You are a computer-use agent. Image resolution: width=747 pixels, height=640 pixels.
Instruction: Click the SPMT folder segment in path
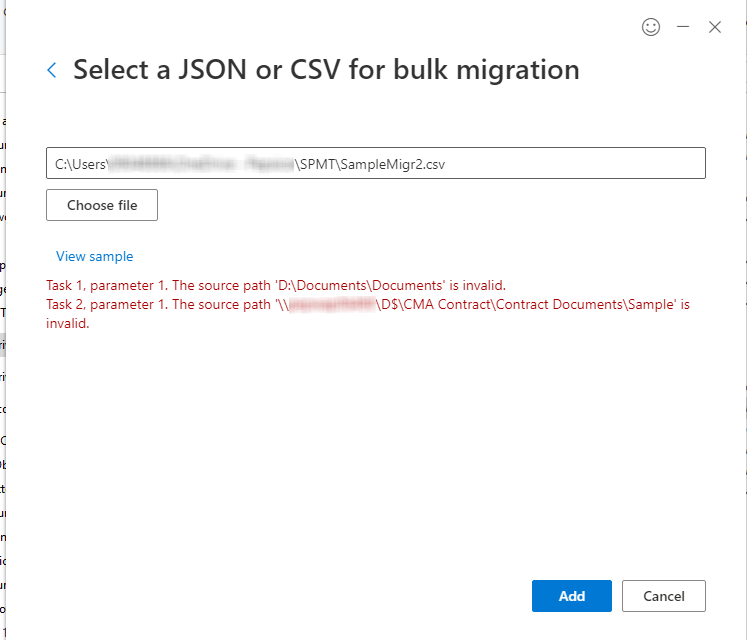319,164
